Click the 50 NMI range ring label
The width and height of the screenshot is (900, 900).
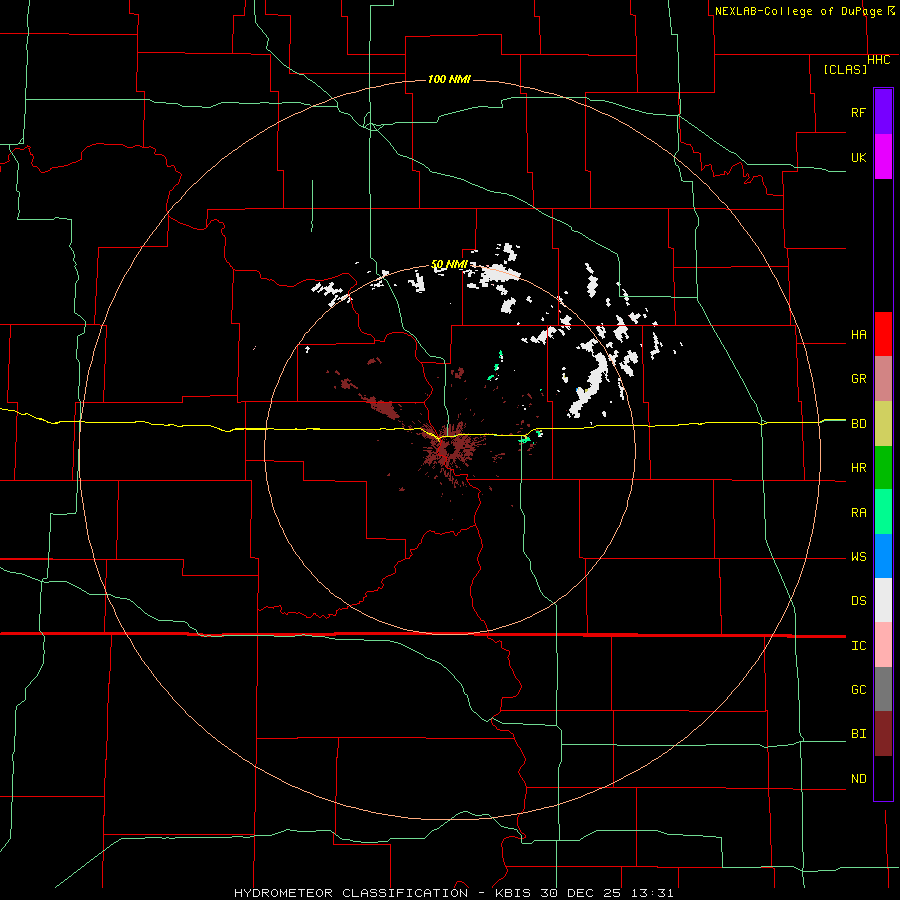[x=449, y=265]
